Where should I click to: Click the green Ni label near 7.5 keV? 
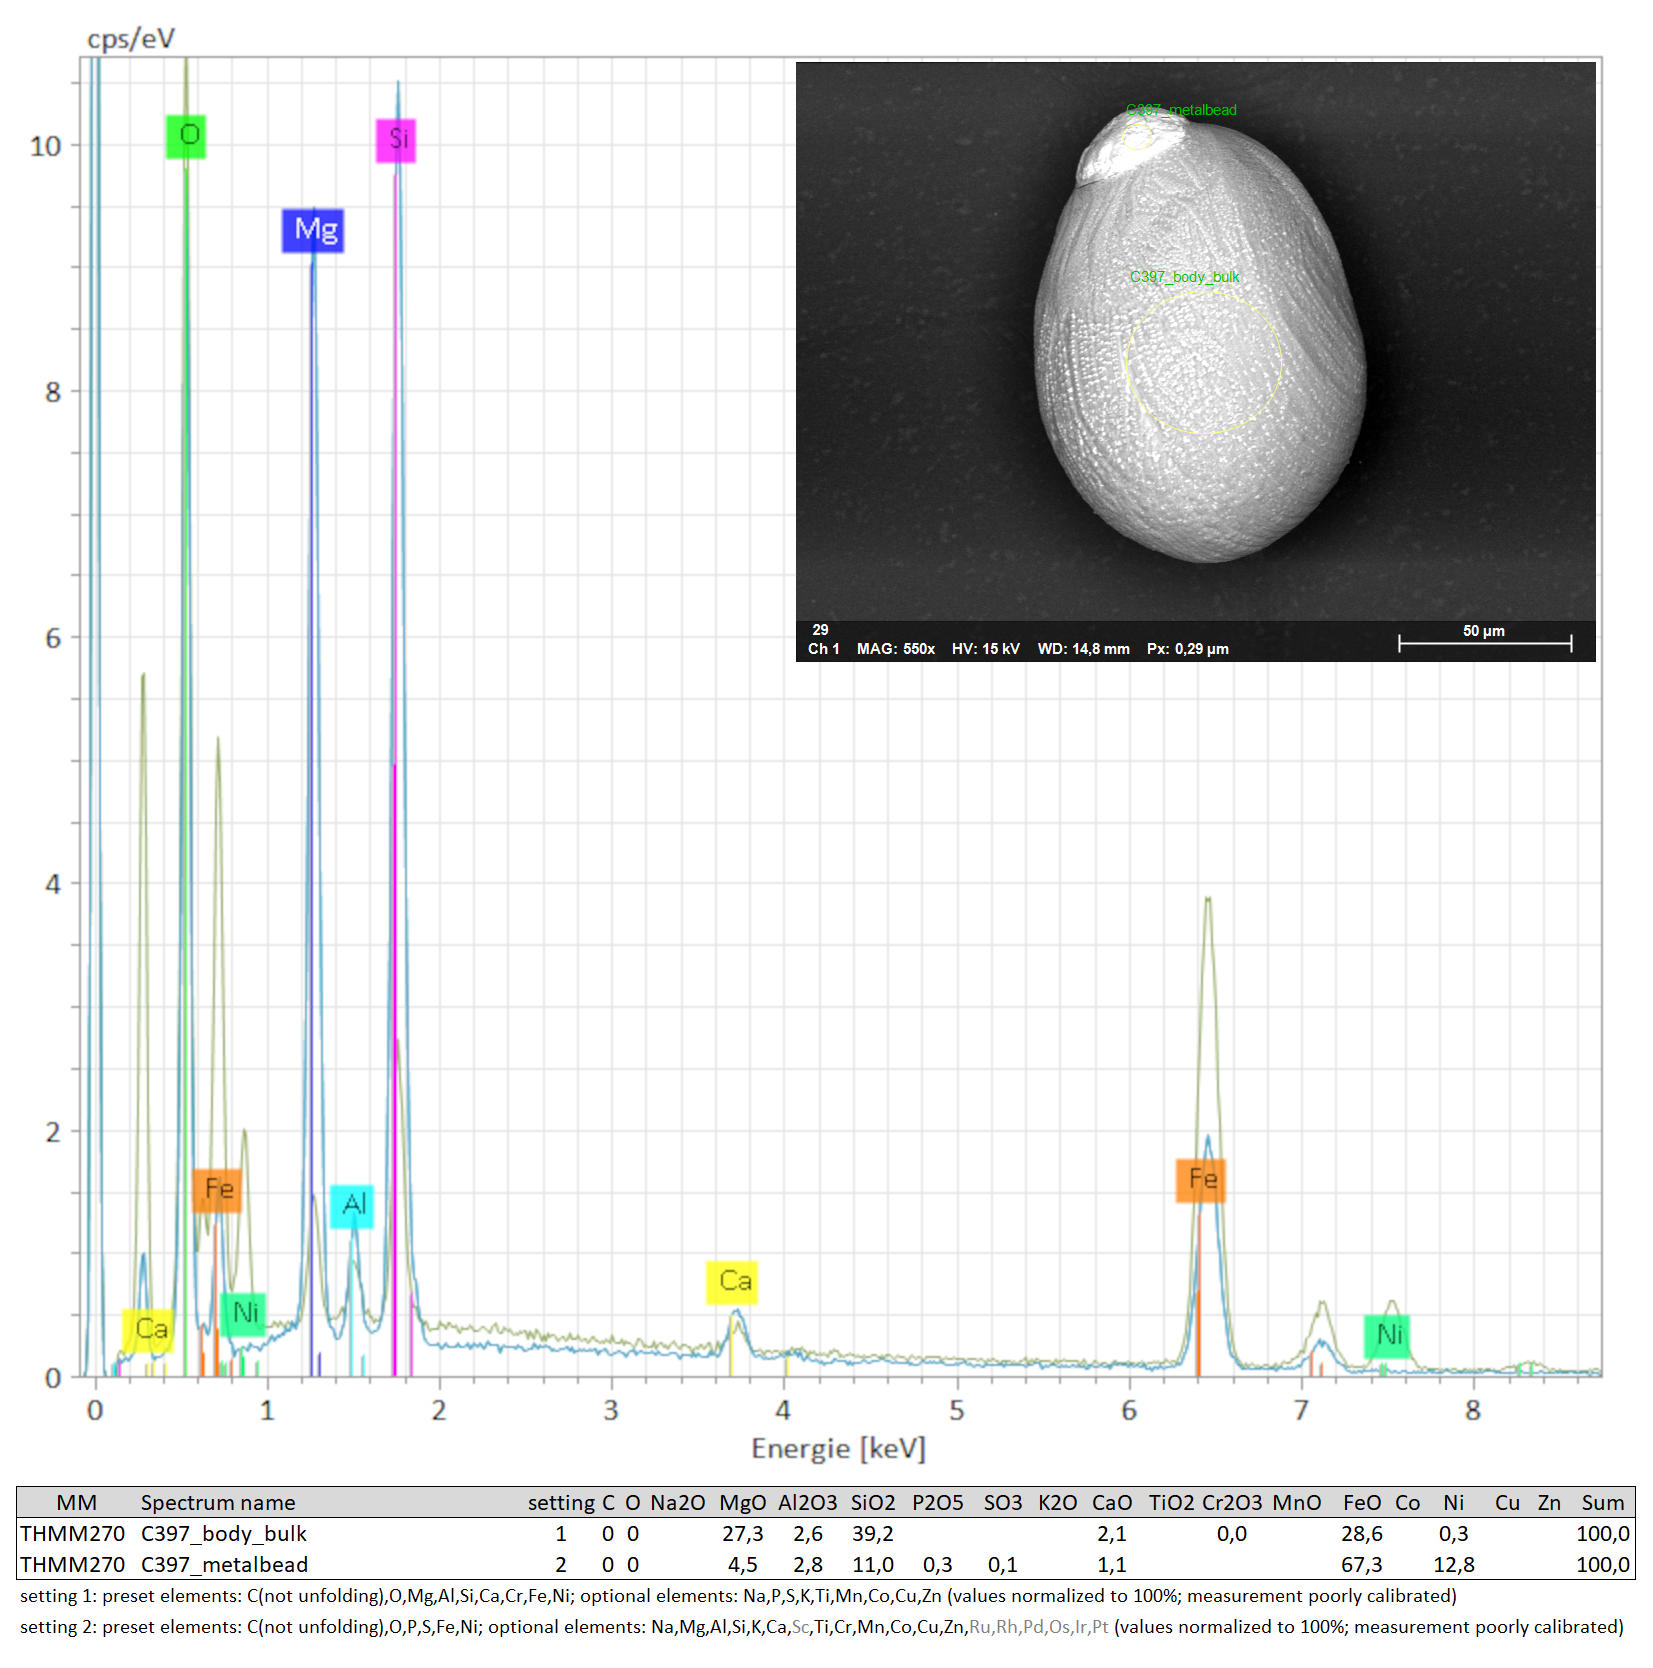[x=1387, y=1336]
